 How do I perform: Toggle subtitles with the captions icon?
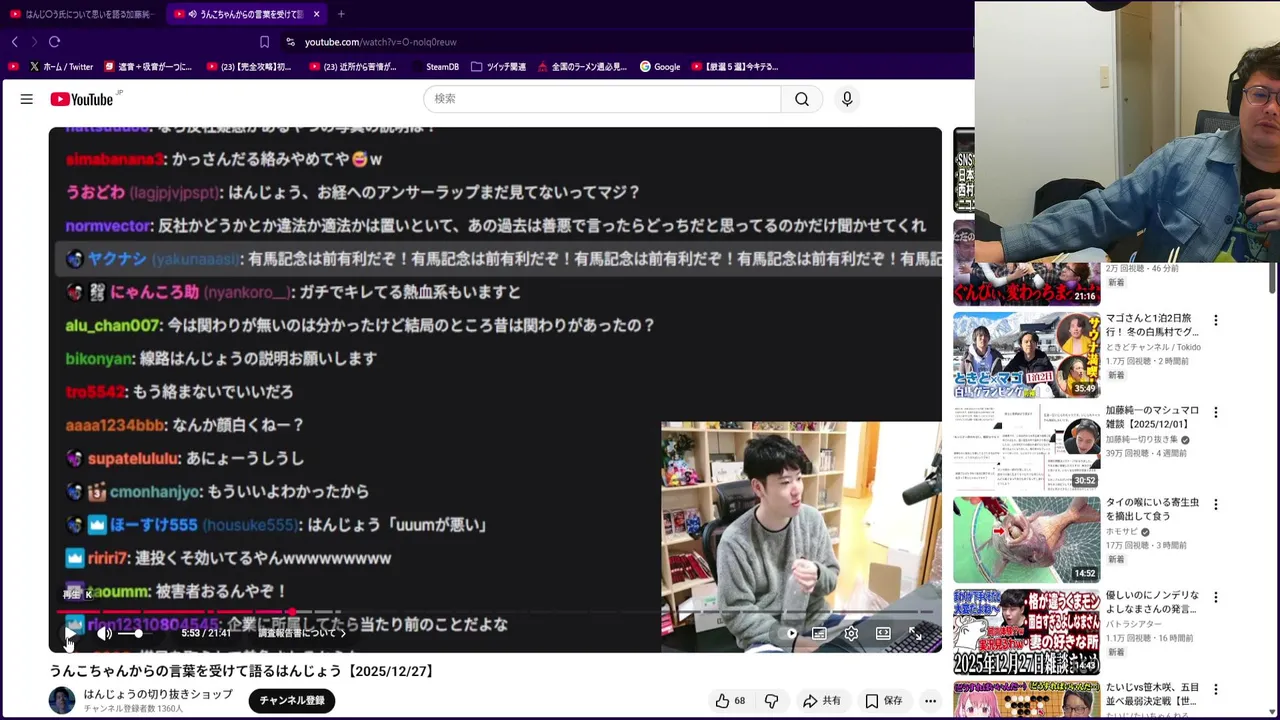point(819,633)
